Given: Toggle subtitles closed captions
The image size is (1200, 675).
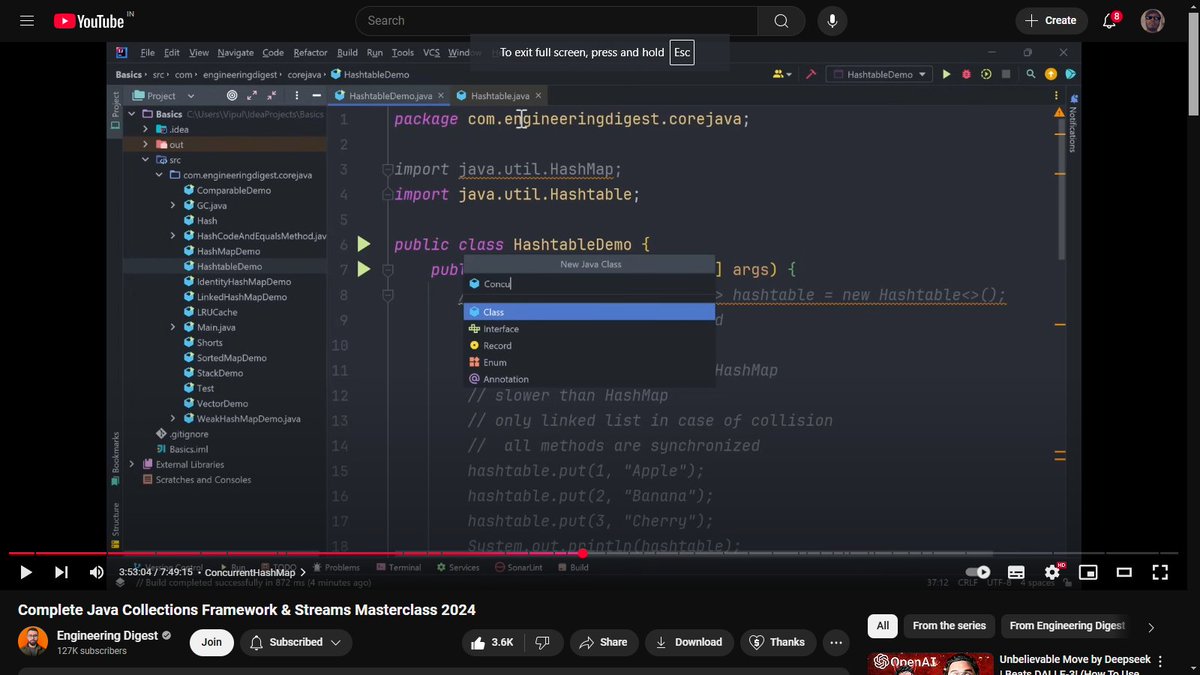Looking at the screenshot, I should coord(1016,572).
